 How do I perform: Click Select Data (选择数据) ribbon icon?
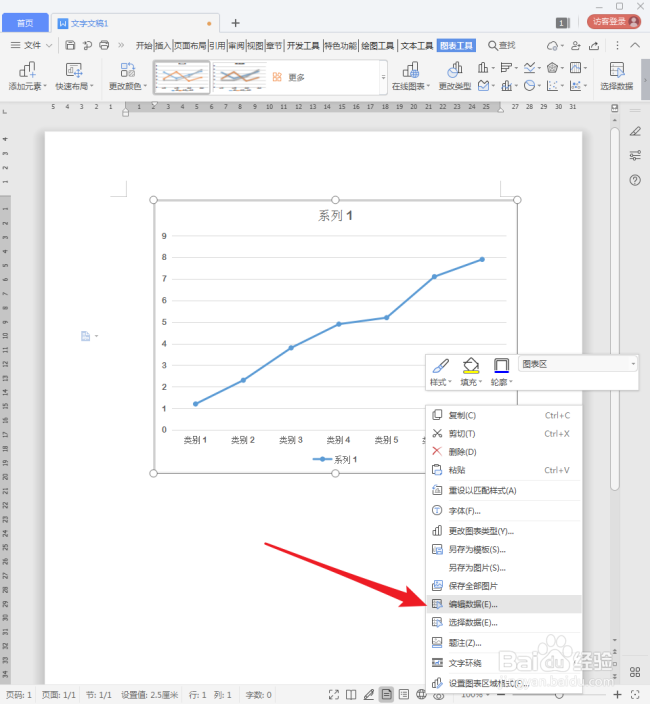point(617,76)
